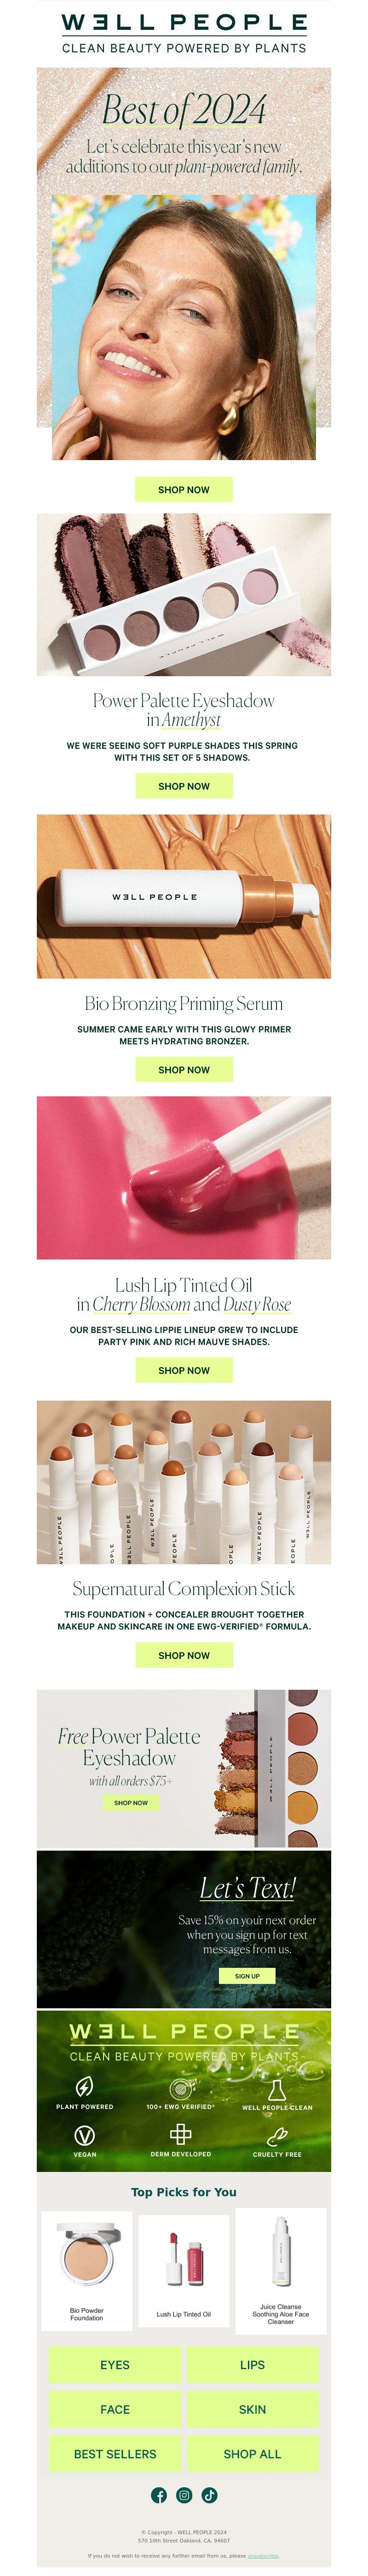The image size is (368, 2576).
Task: Click the unsubscribe link in footer
Action: click(263, 2555)
